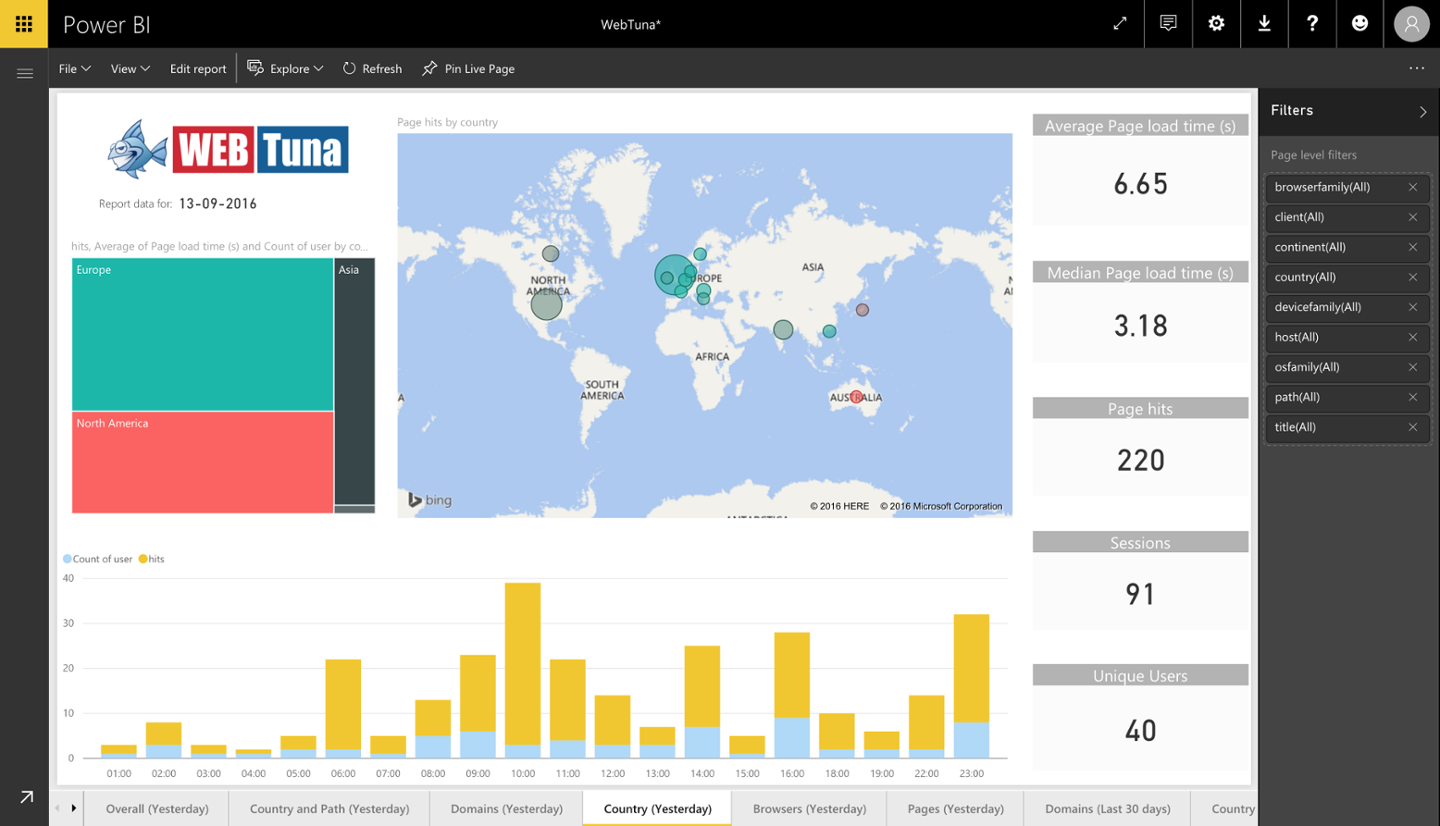Click the WebTuna fish logo

click(x=138, y=149)
